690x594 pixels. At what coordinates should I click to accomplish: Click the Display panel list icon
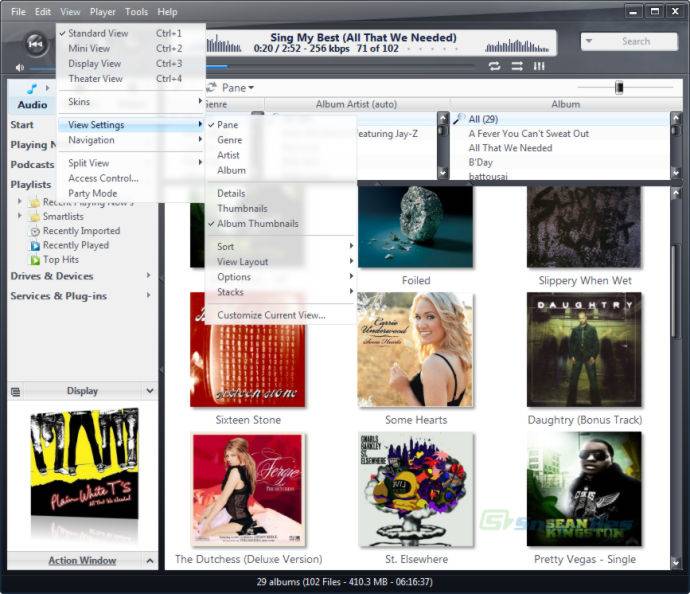(15, 392)
